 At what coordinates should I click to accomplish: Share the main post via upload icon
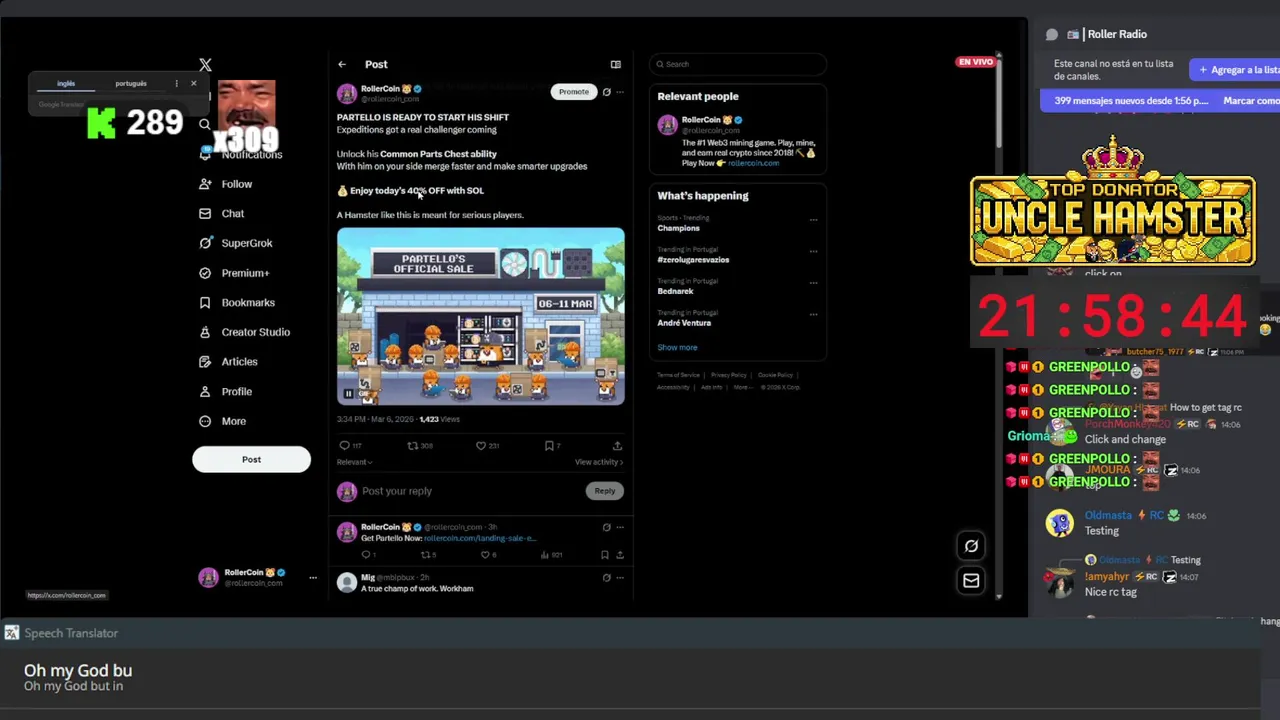tap(617, 446)
